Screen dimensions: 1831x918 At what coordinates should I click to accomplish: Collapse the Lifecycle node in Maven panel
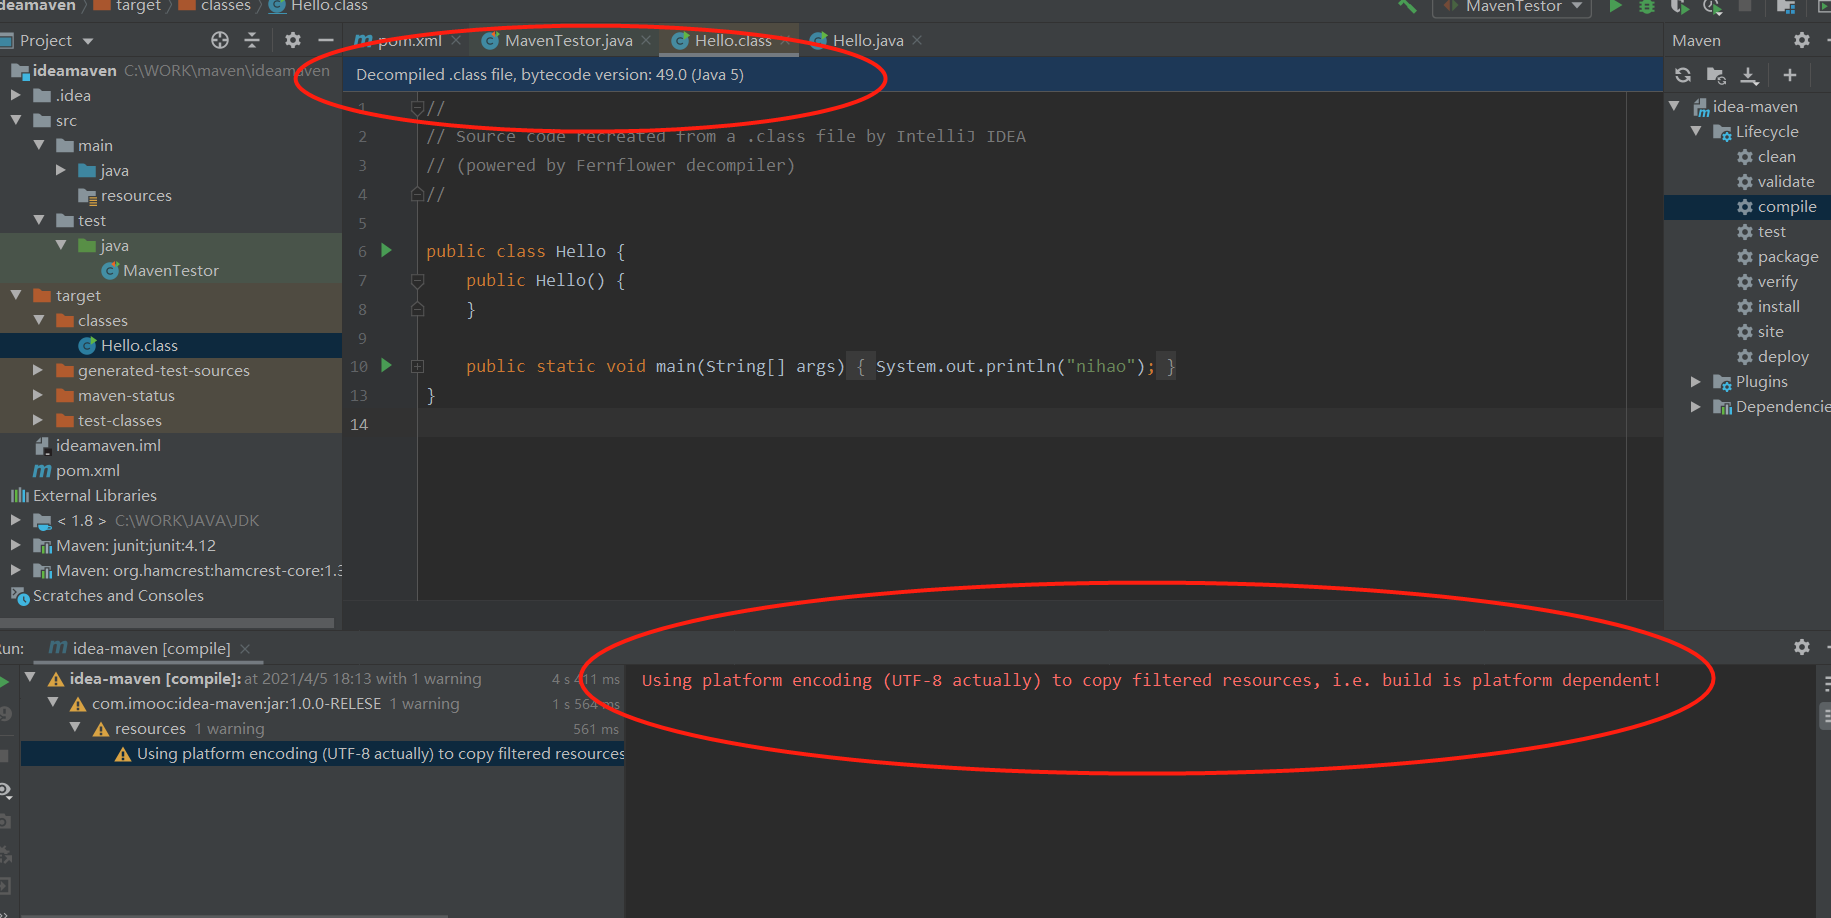pyautogui.click(x=1696, y=131)
